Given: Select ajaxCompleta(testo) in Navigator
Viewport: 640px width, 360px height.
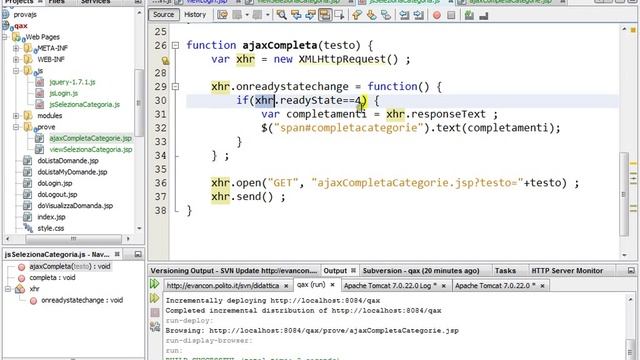Looking at the screenshot, I should point(70,267).
